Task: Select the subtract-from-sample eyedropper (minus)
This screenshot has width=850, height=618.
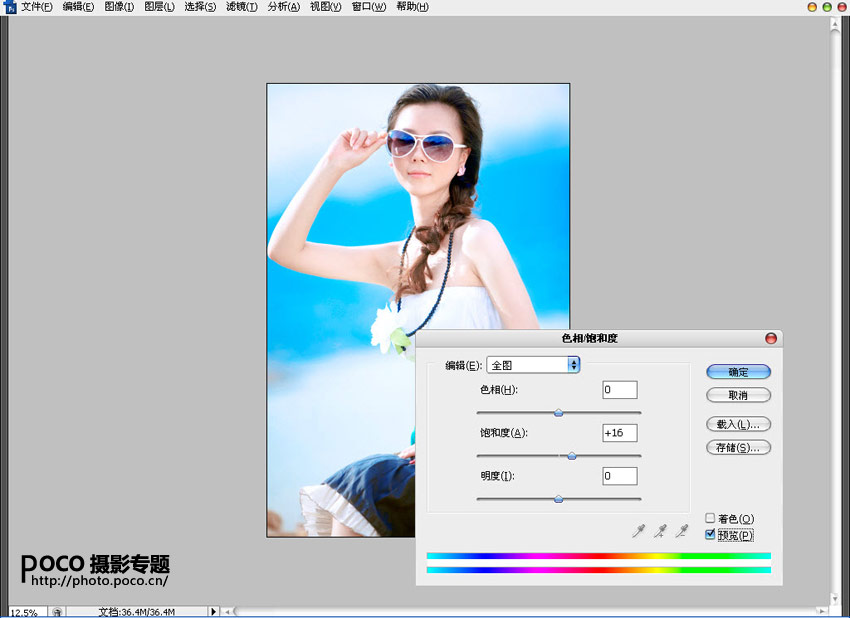Action: (682, 531)
